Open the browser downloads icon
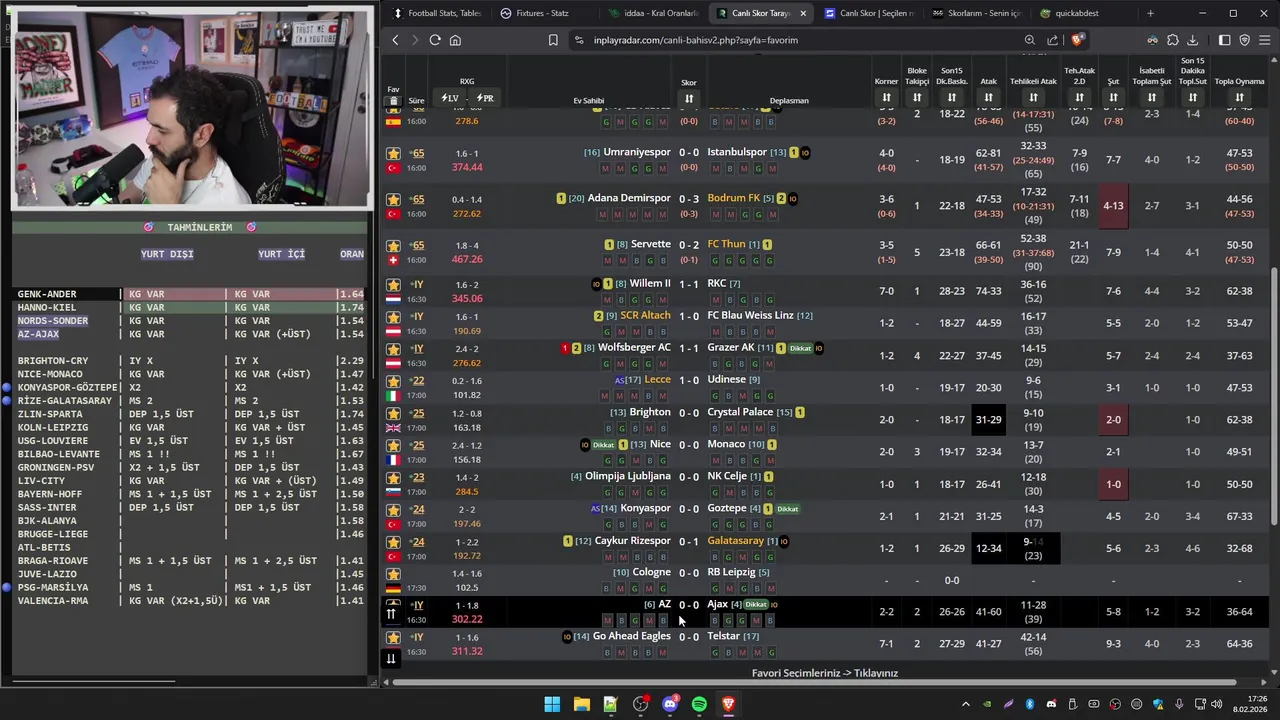This screenshot has width=1280, height=720. pyautogui.click(x=1193, y=40)
